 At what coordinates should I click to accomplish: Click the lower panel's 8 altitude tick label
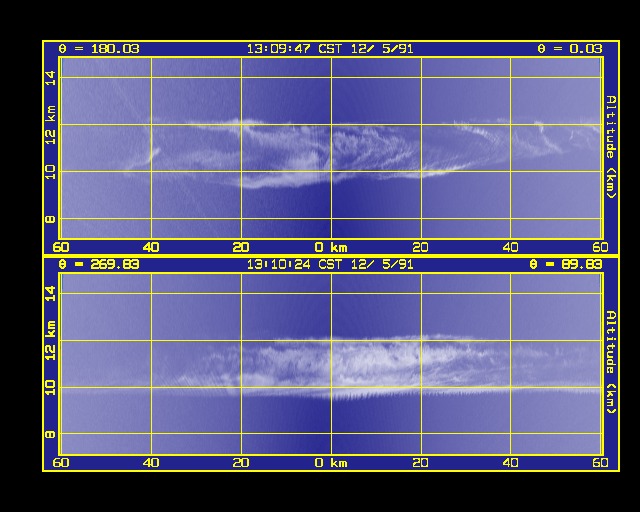point(50,434)
